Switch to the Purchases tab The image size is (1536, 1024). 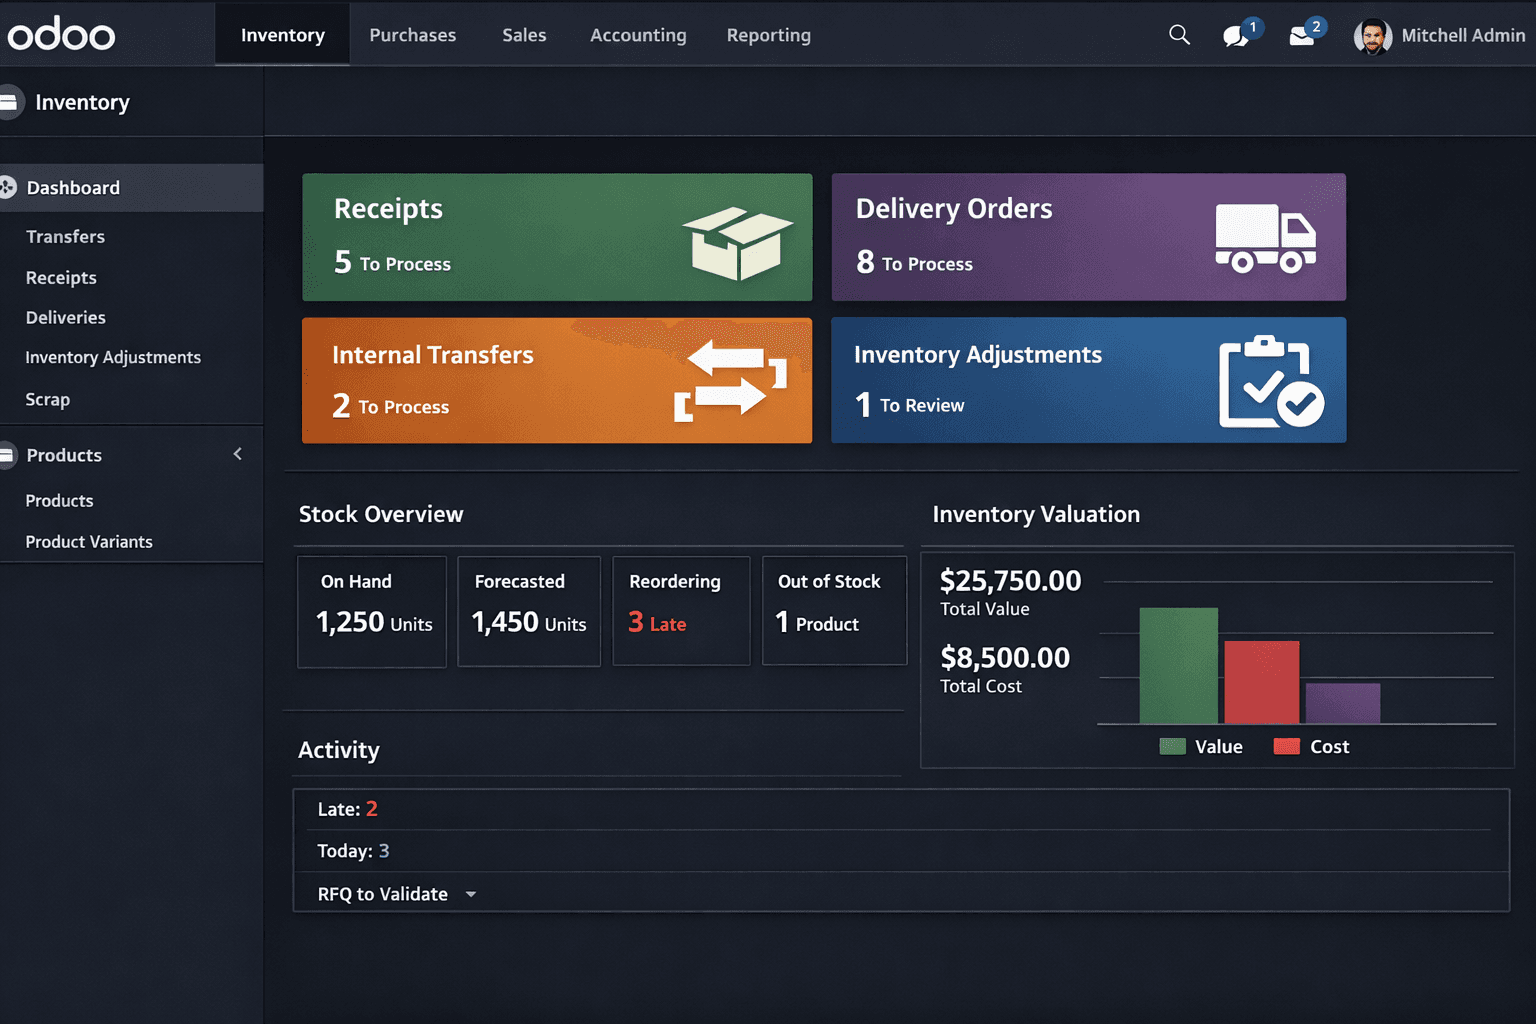[412, 34]
